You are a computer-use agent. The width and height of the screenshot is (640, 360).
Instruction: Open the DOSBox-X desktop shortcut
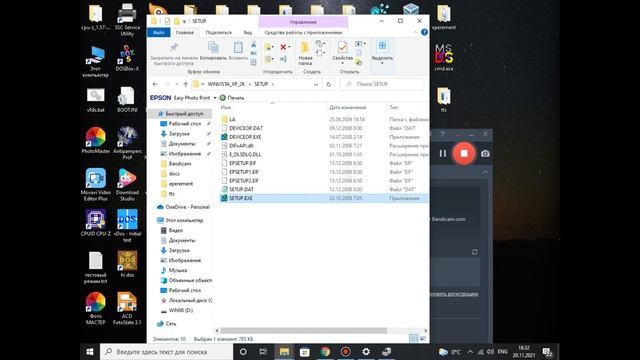pos(127,57)
